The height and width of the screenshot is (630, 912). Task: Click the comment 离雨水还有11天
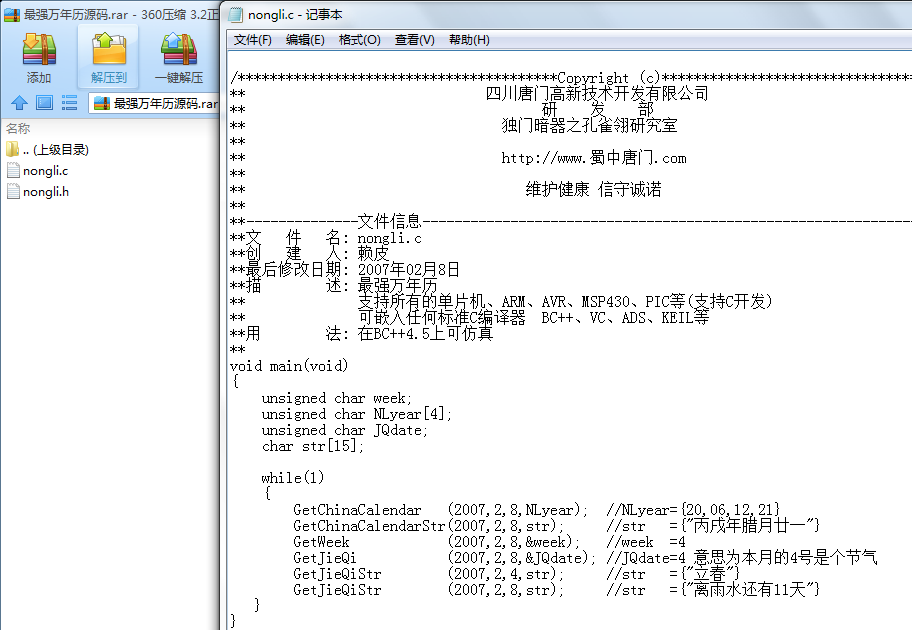pos(713,590)
